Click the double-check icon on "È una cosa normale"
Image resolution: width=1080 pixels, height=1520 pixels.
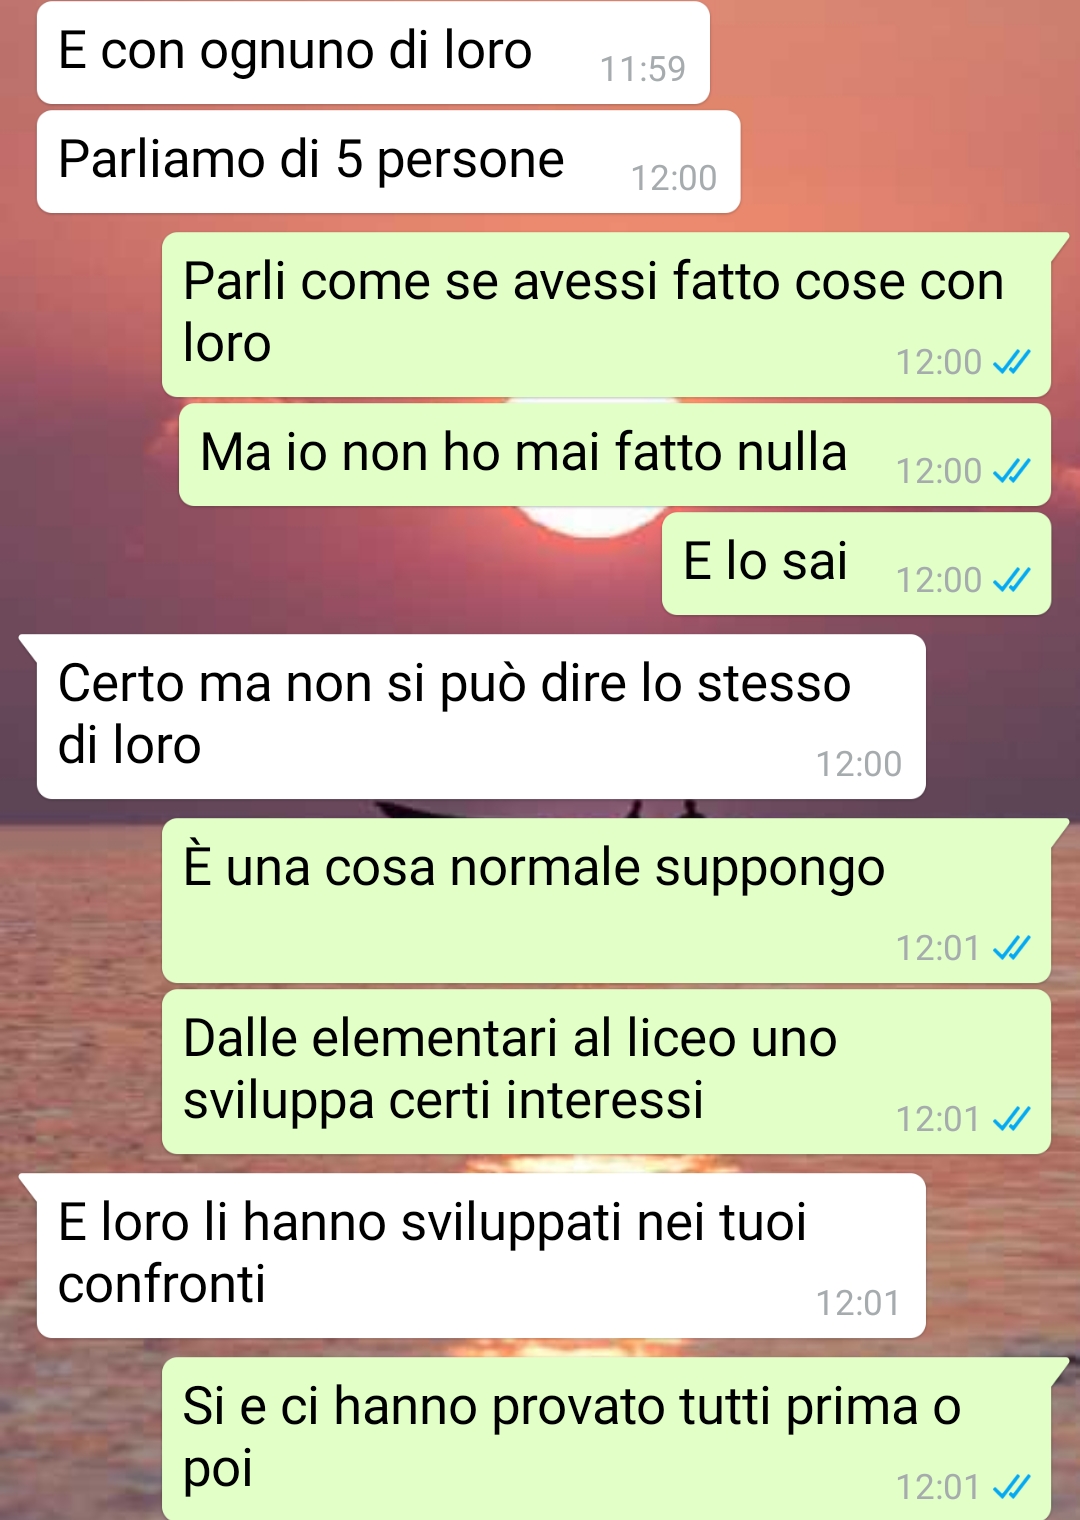click(1011, 948)
